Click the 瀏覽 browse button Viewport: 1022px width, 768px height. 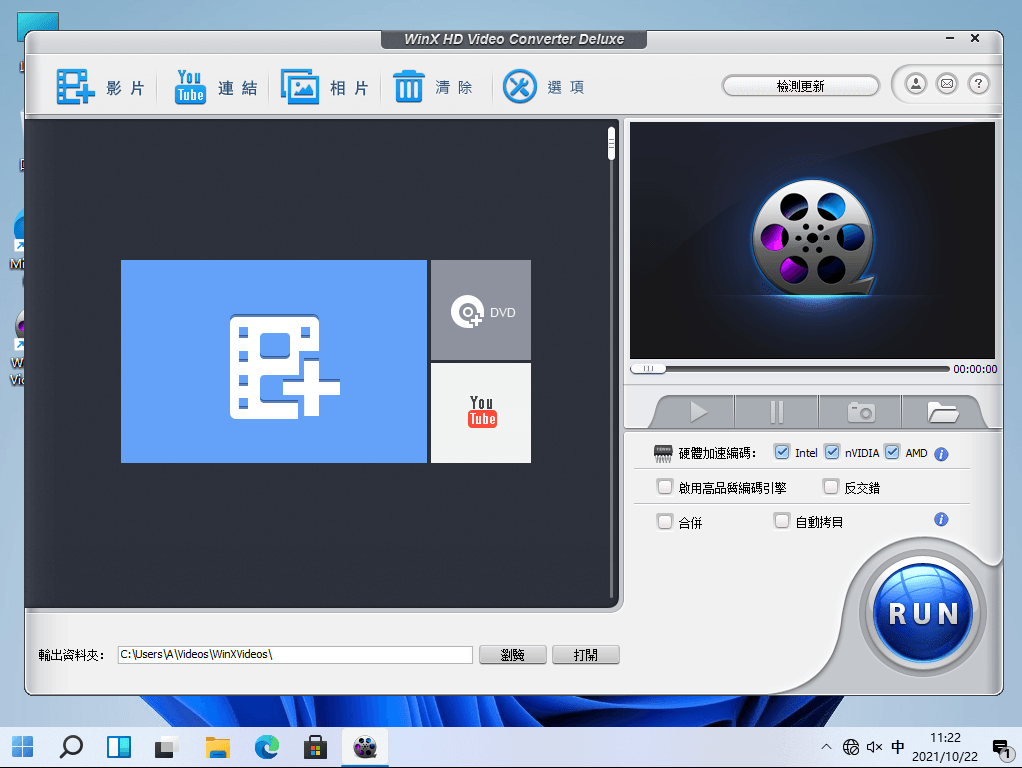tap(513, 655)
